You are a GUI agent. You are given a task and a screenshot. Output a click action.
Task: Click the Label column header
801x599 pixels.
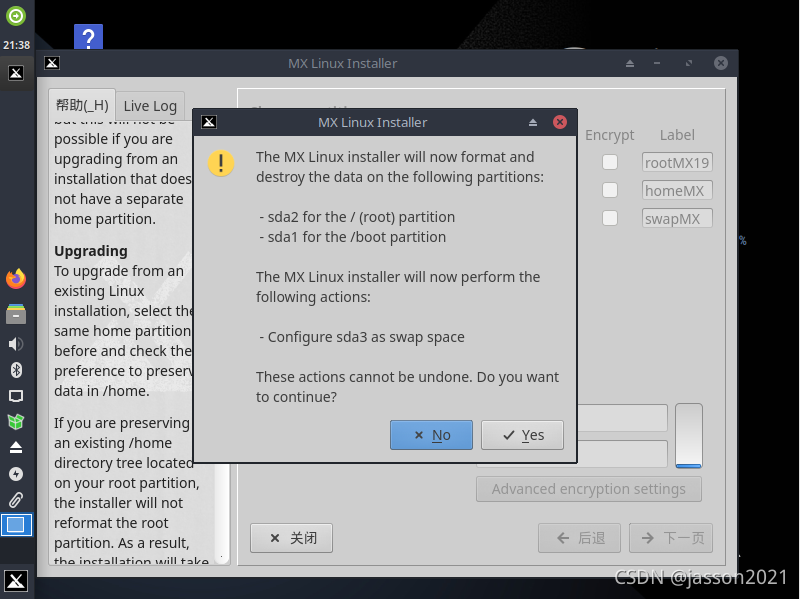677,135
